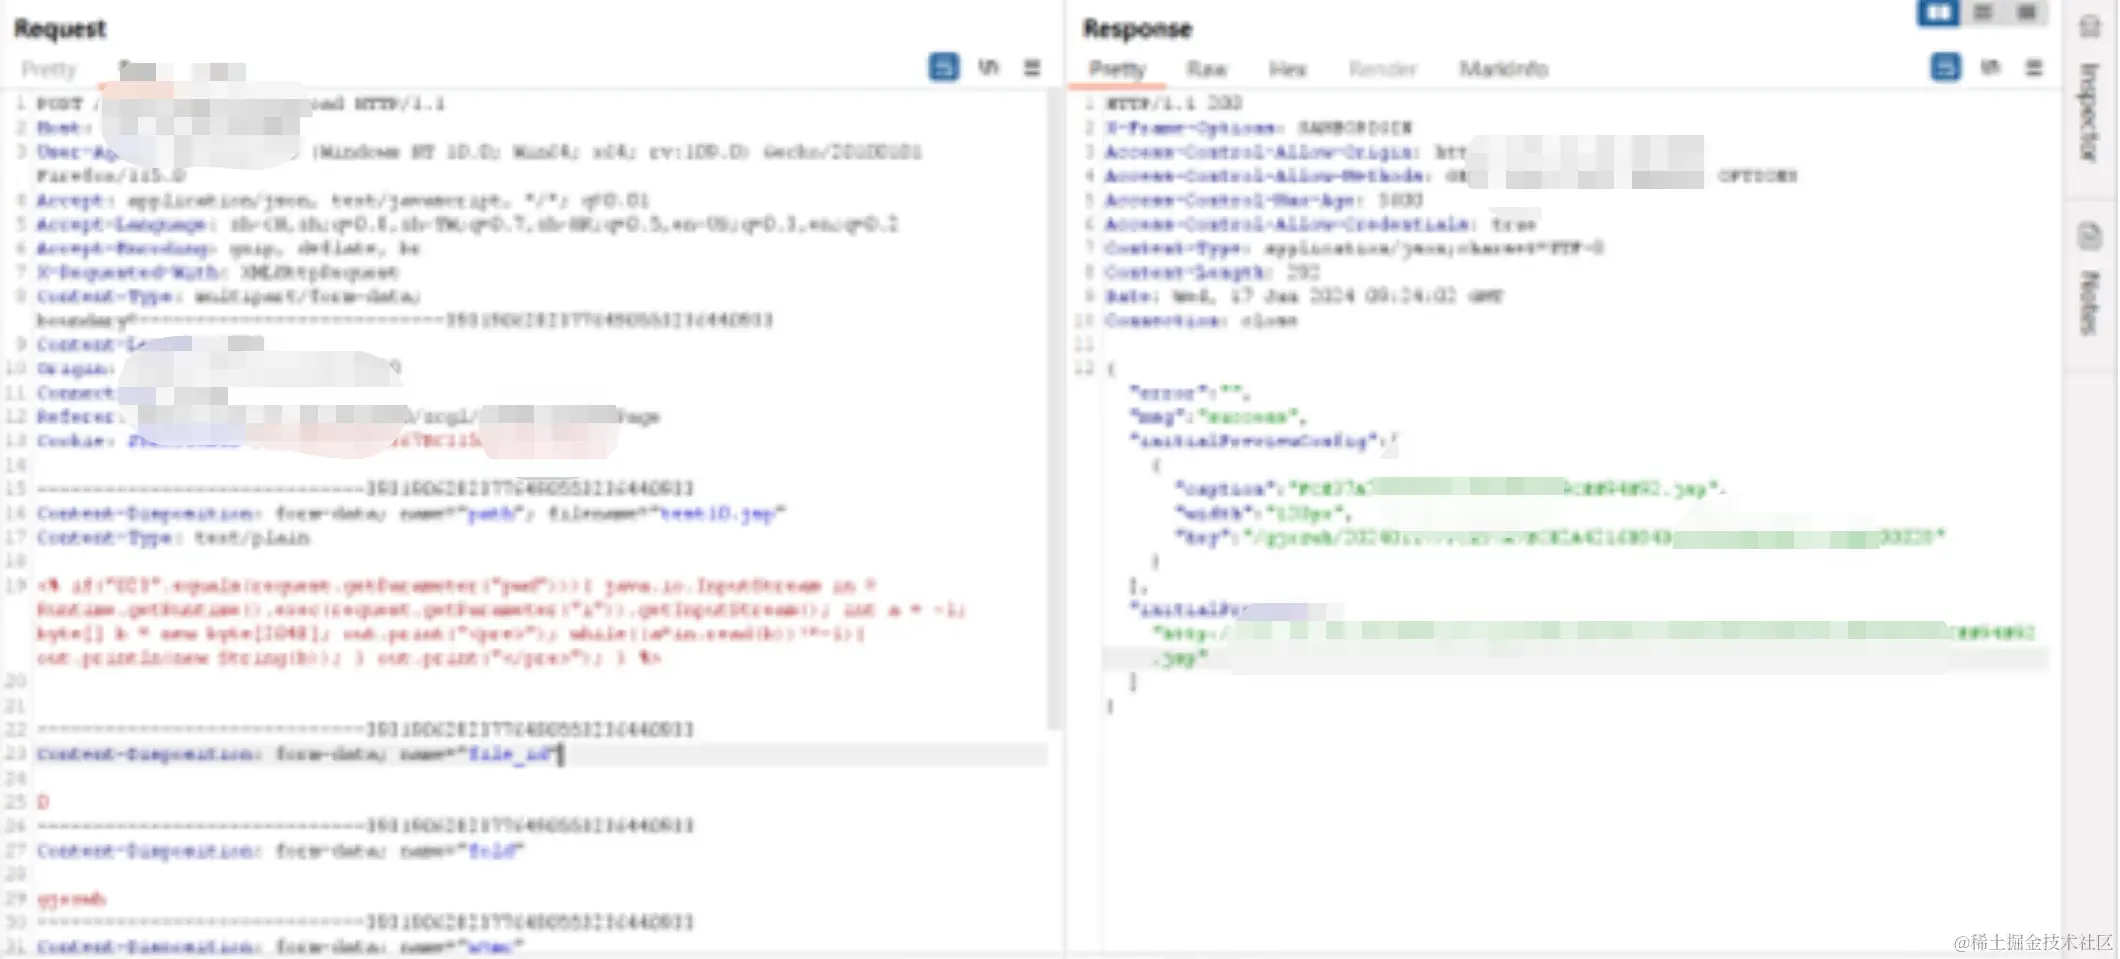
Task: Click the POST request line
Action: pos(240,103)
